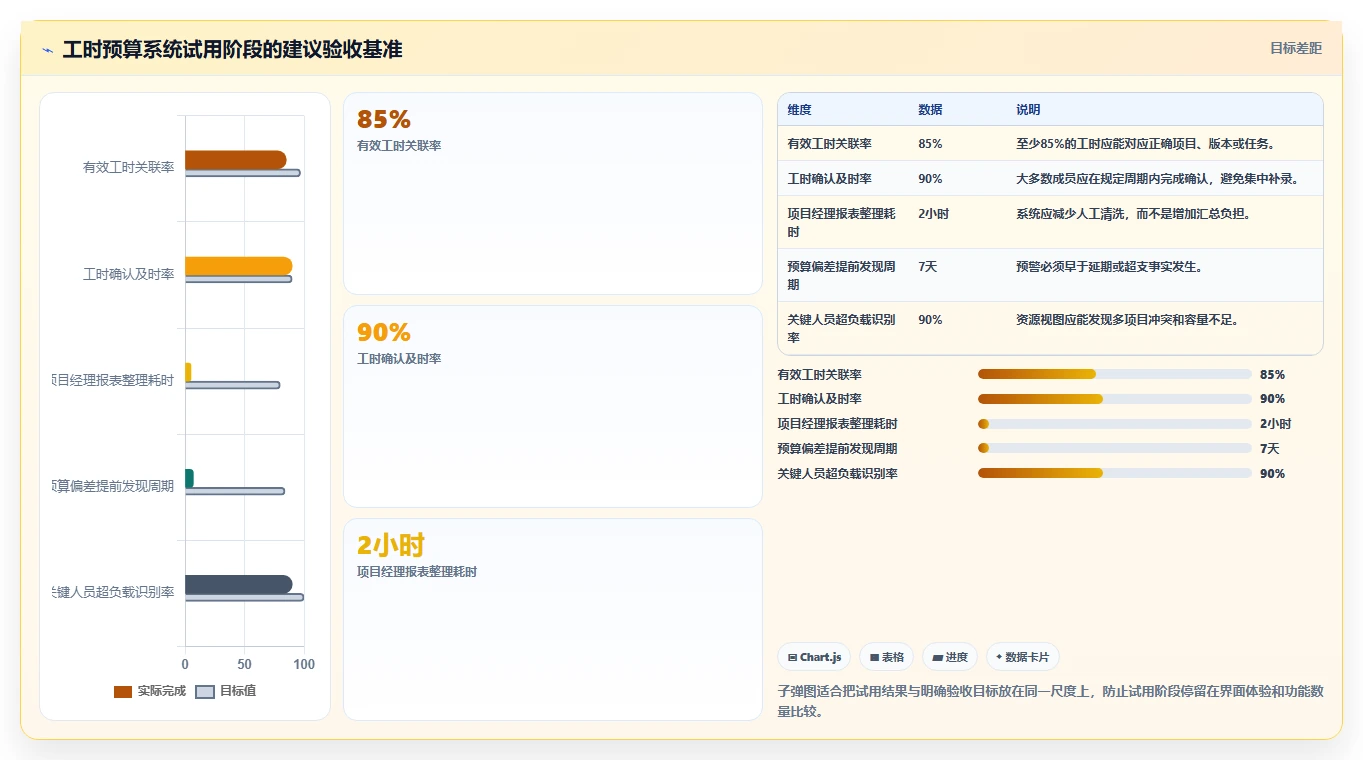
Task: Click the 工时确认及时率 y-axis label in the chart
Action: coord(128,274)
